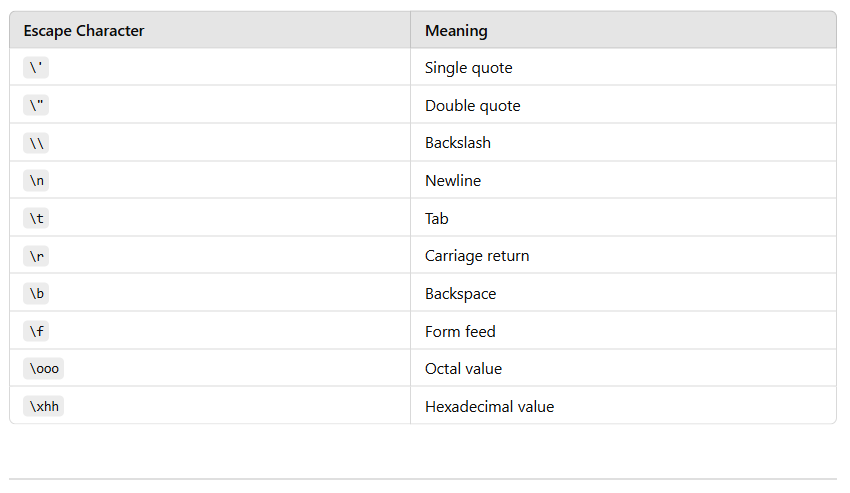Image resolution: width=850 pixels, height=493 pixels.
Task: Select the Hexadecimal value text
Action: point(490,407)
